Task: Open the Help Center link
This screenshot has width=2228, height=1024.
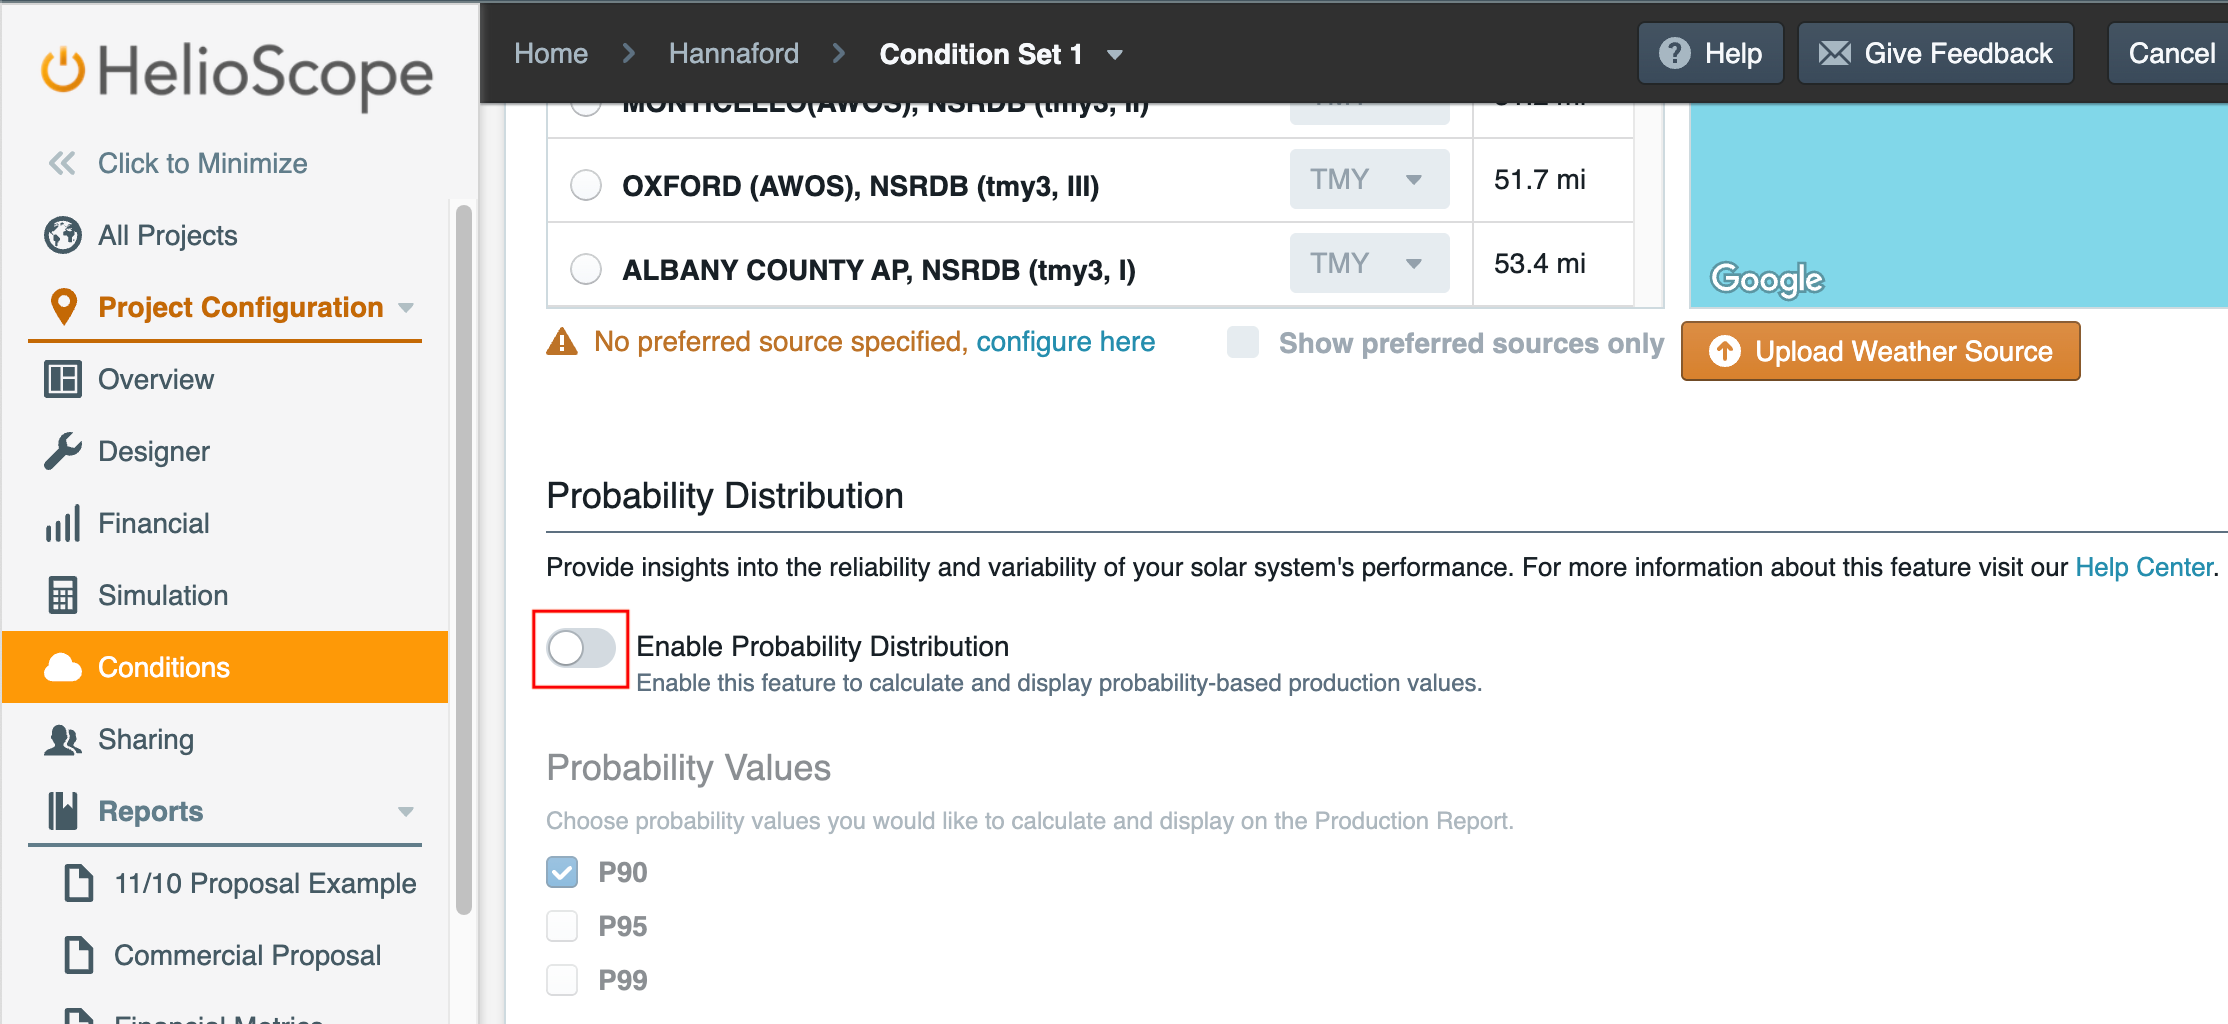Action: coord(2144,567)
